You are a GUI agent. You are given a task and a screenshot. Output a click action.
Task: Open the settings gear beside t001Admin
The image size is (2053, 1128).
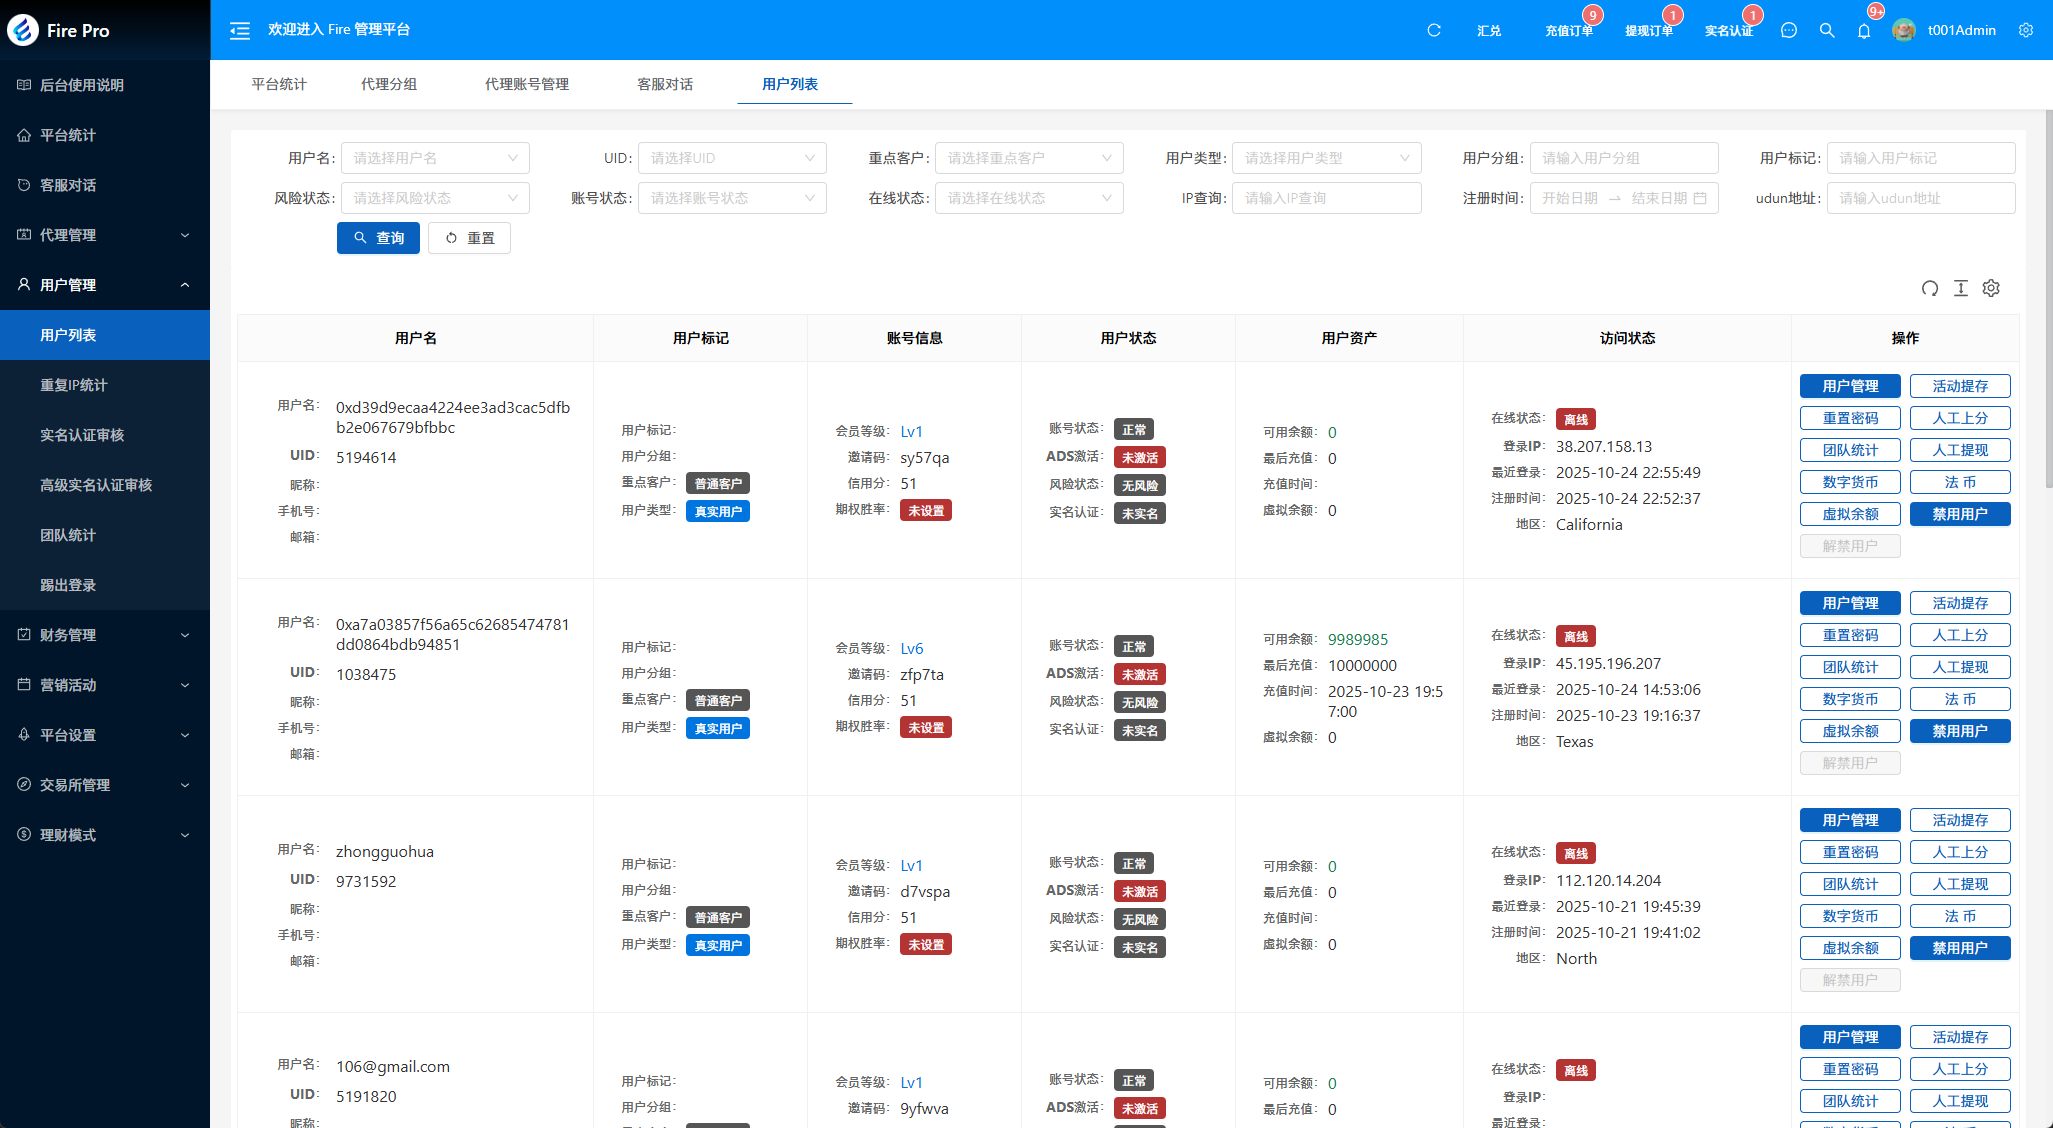[2026, 31]
